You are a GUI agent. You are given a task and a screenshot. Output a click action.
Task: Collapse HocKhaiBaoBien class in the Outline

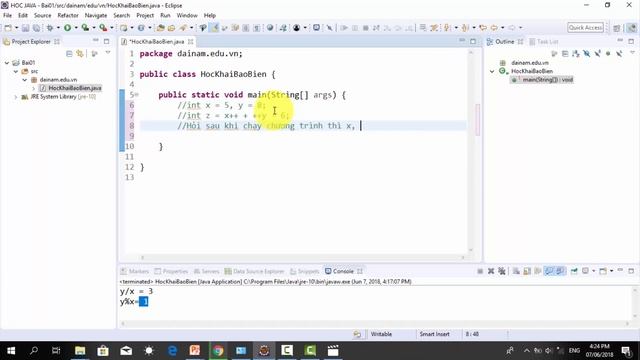pyautogui.click(x=492, y=71)
